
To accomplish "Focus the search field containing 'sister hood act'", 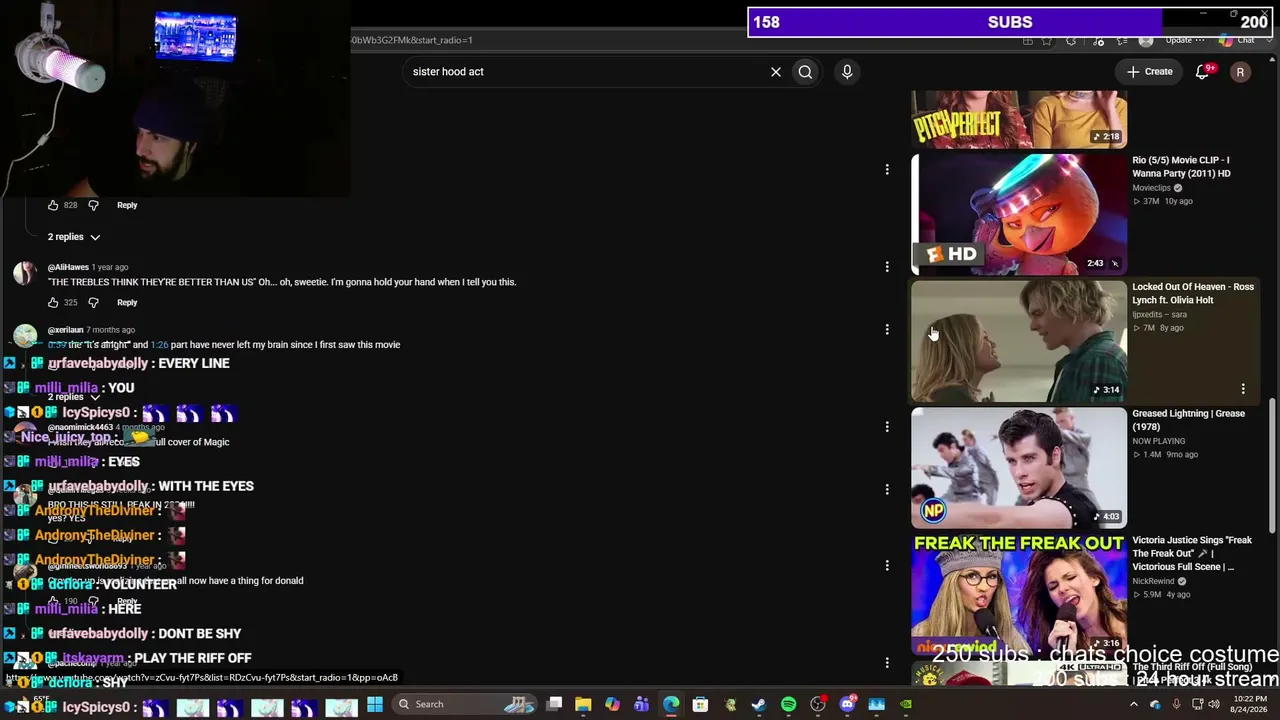I will (585, 72).
